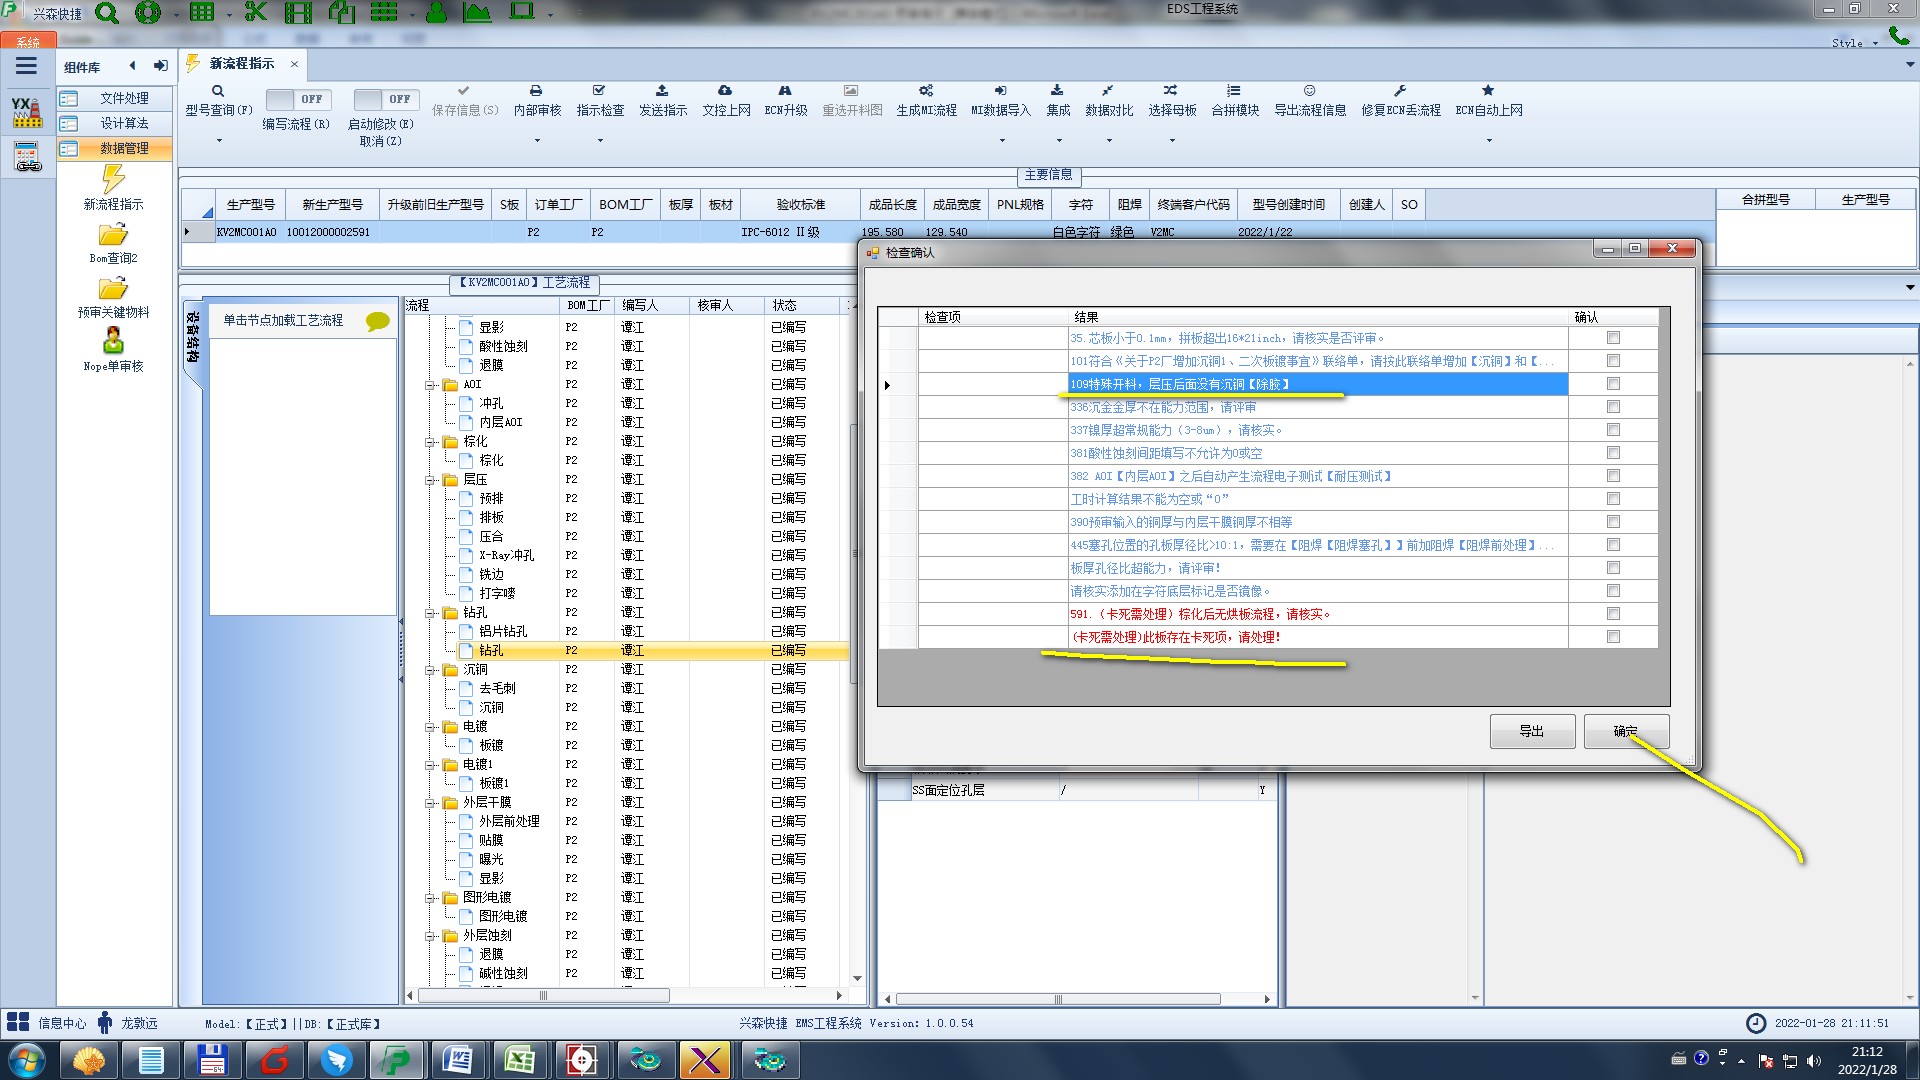Click the 导出 button
The width and height of the screenshot is (1920, 1080).
coord(1531,732)
